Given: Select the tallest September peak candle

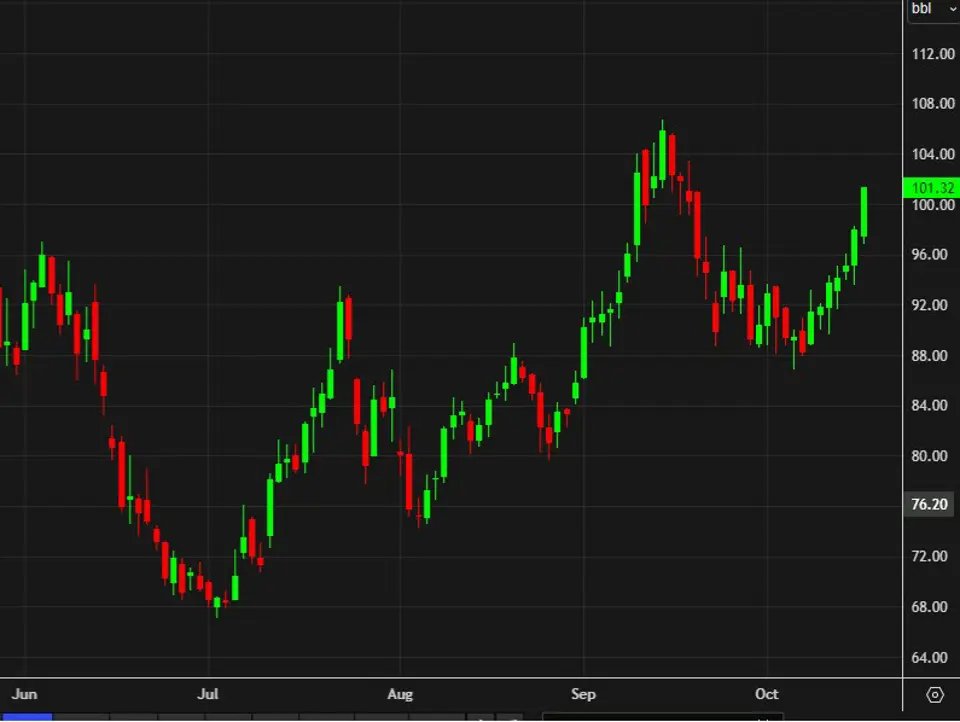Looking at the screenshot, I should [x=662, y=154].
